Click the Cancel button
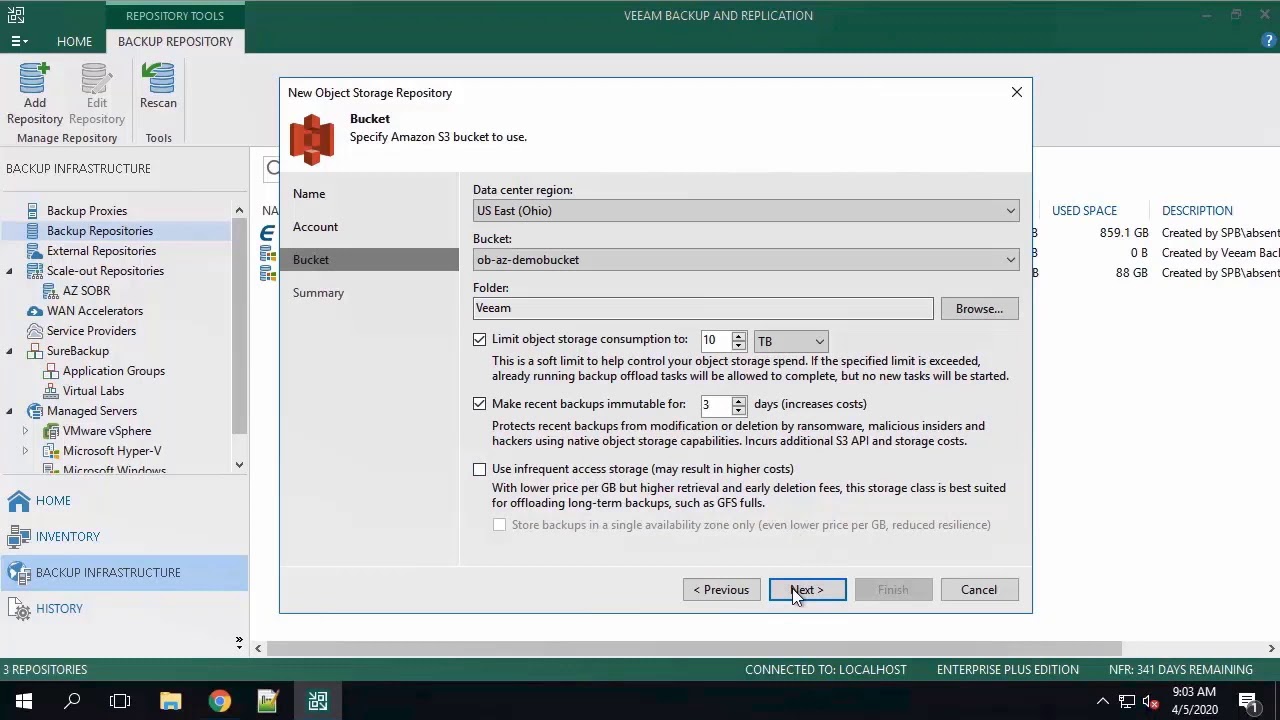1280x720 pixels. [979, 590]
